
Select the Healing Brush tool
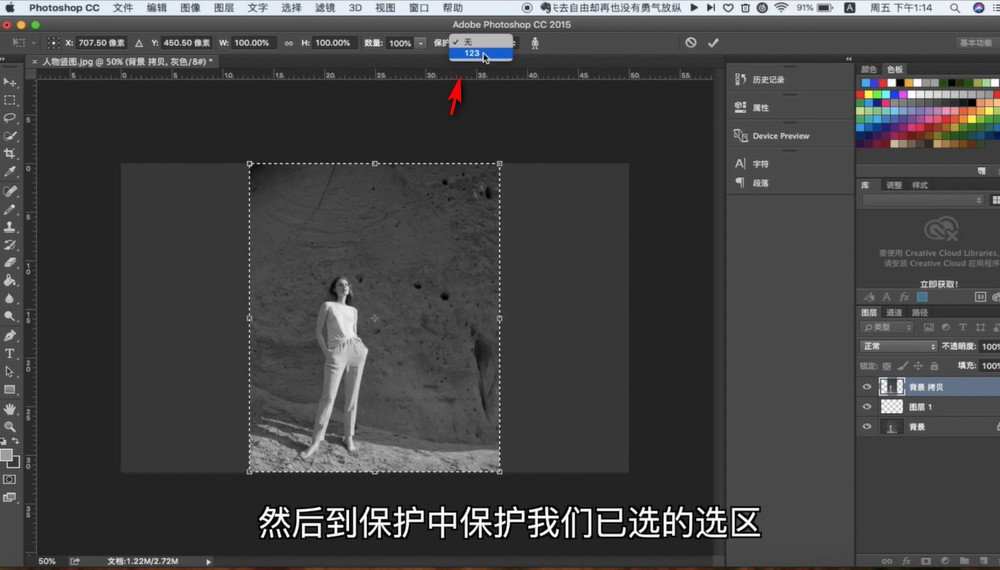coord(10,191)
